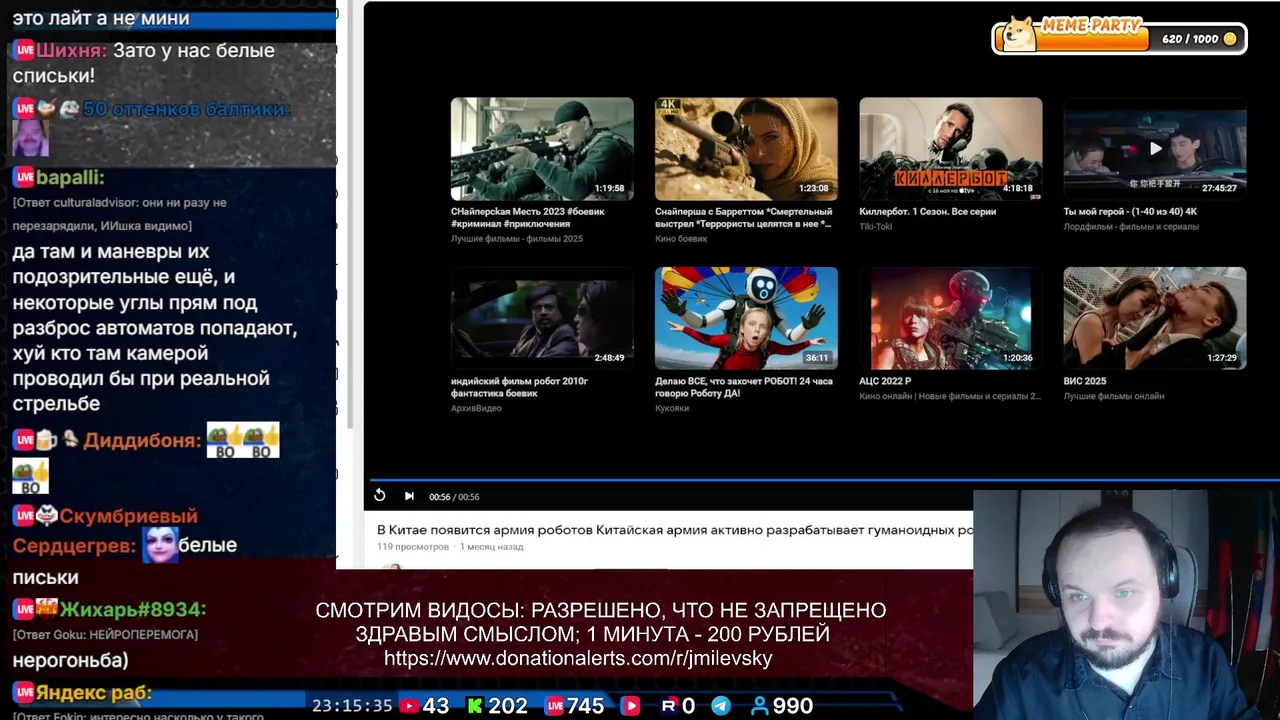
Task: Open the АЦС 2022 Р video thumbnail
Action: [x=950, y=318]
